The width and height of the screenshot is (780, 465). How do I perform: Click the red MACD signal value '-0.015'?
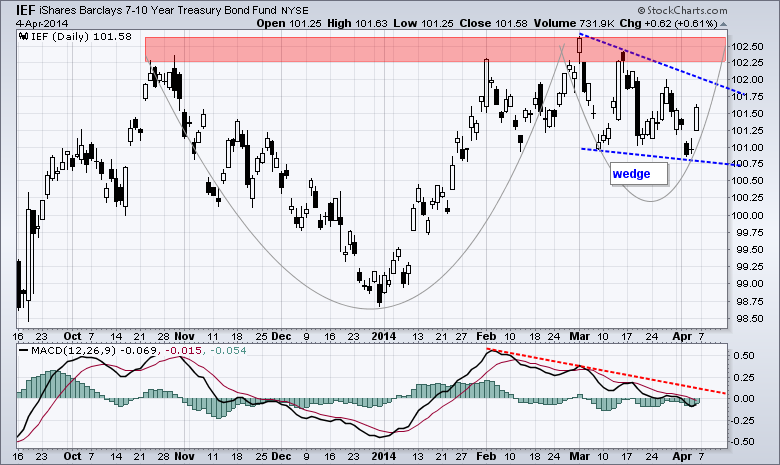point(183,351)
